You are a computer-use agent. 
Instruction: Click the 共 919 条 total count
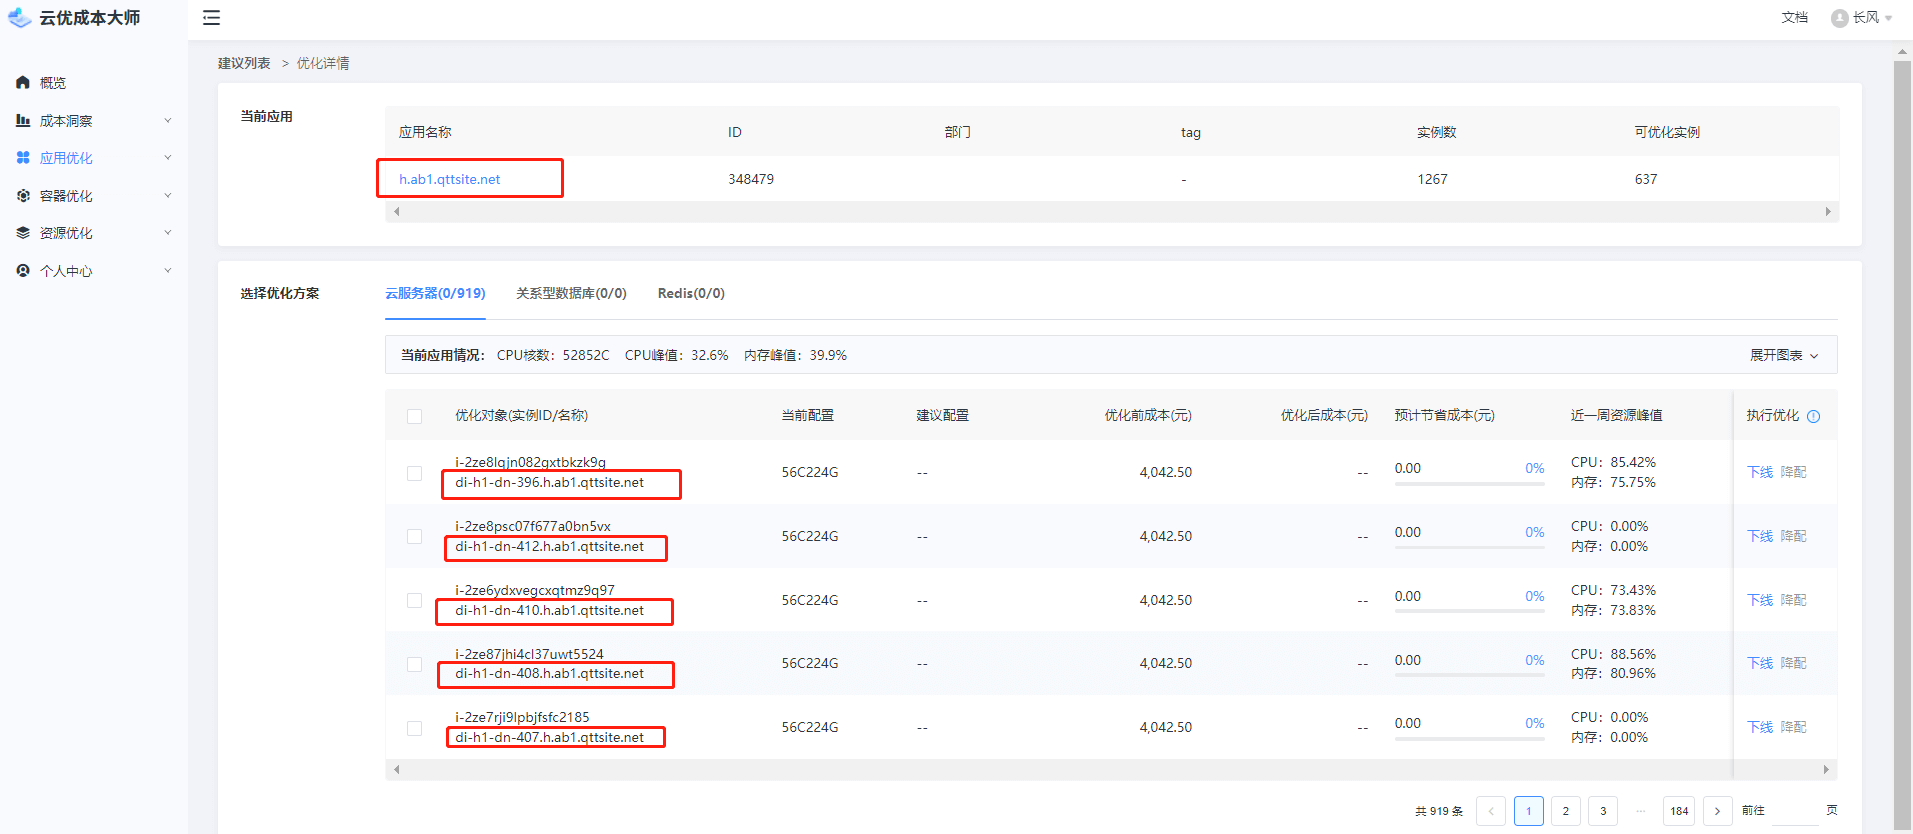pos(1439,811)
